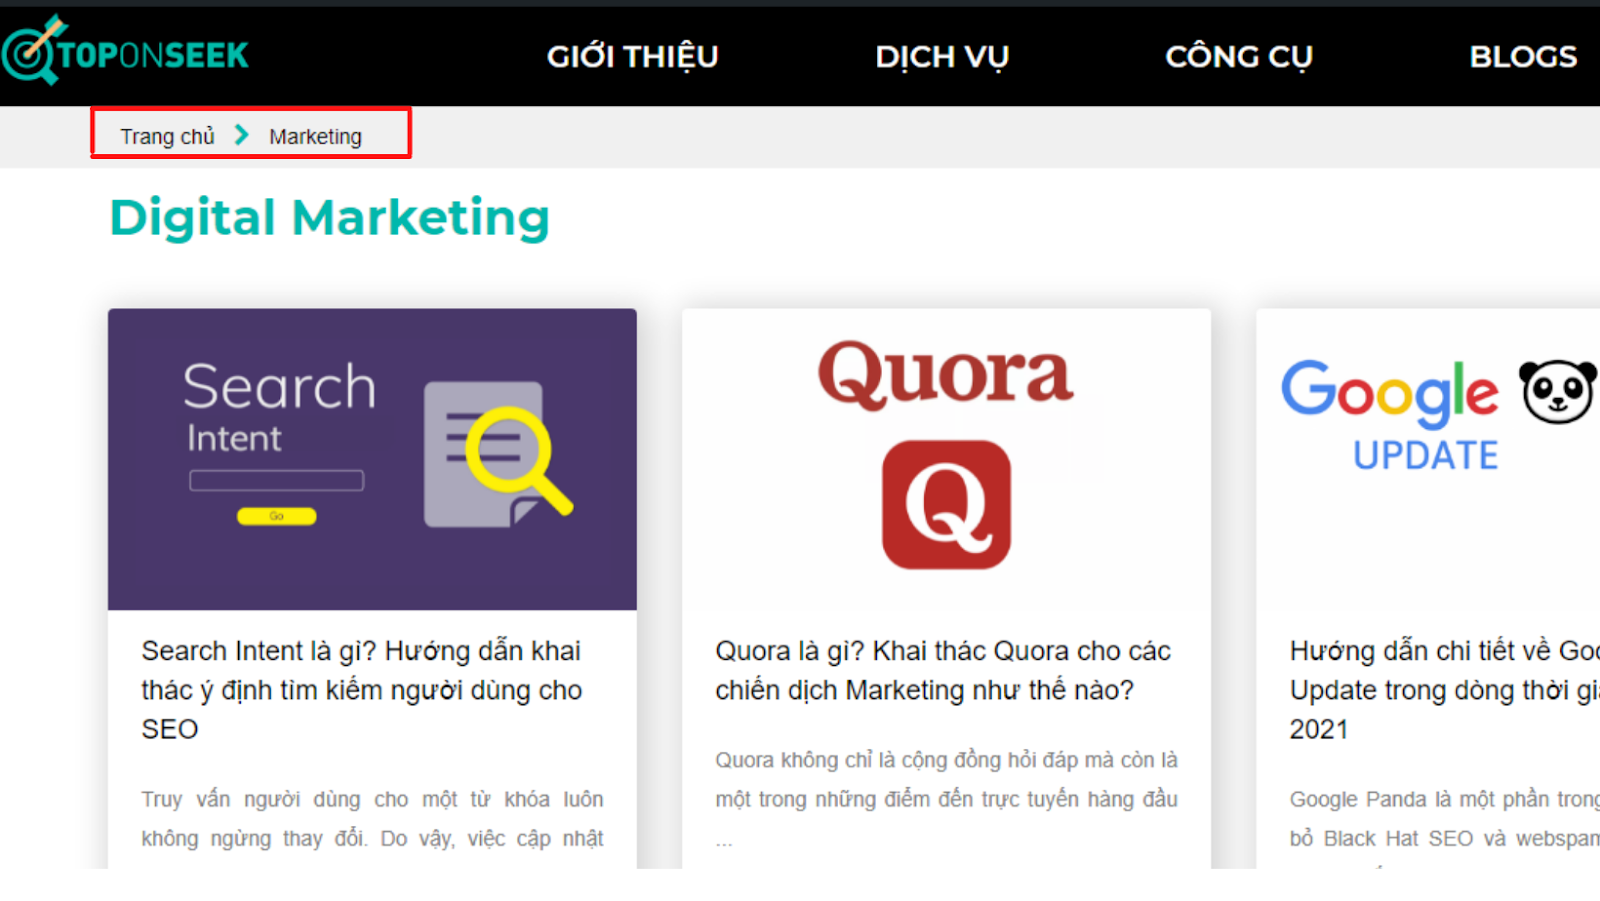
Task: Go to the BLOGS section
Action: pos(1522,57)
